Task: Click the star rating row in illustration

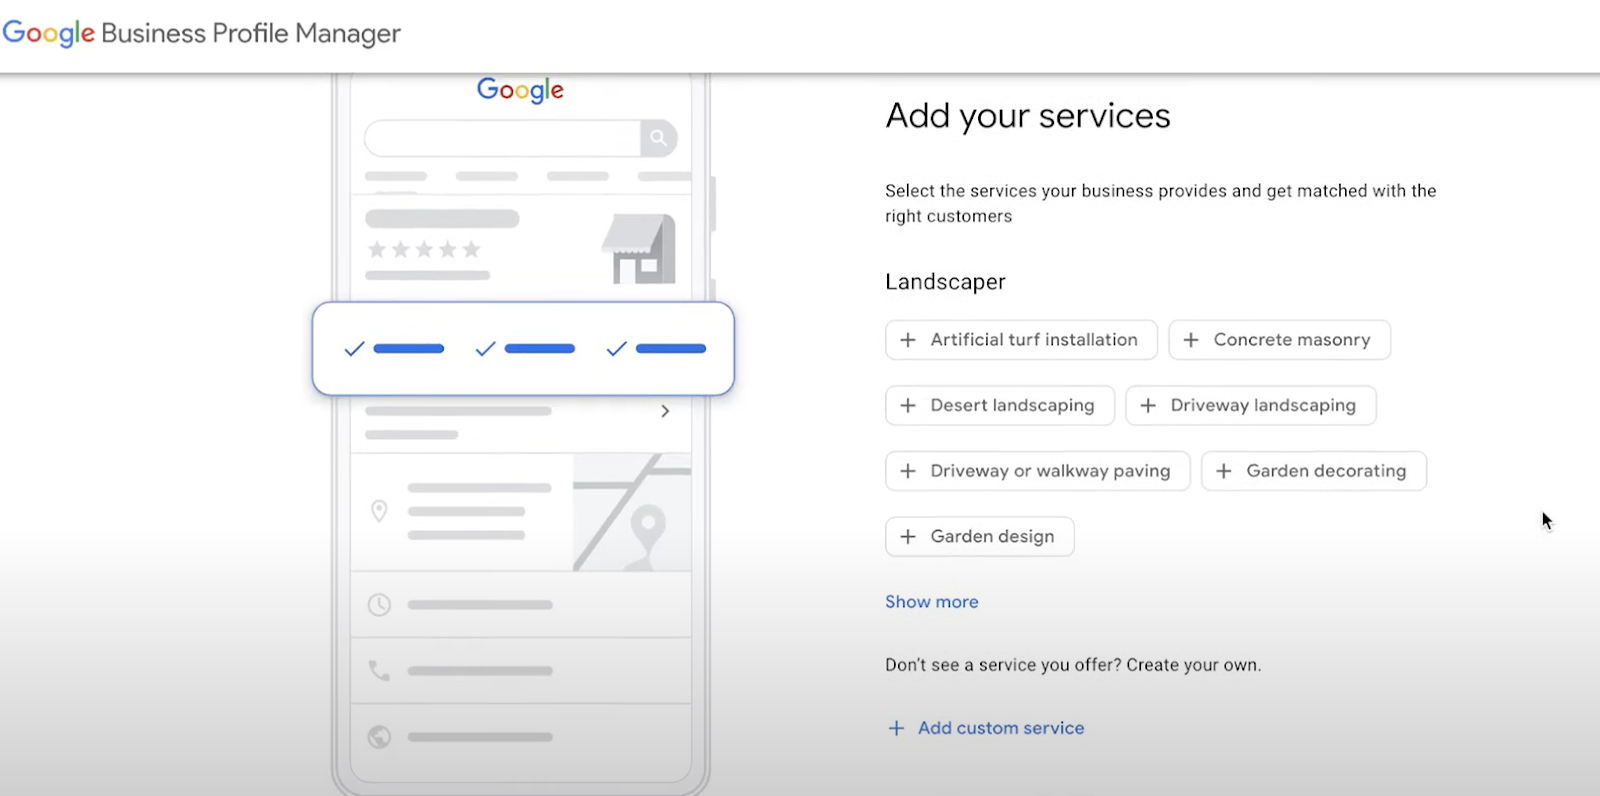Action: tap(424, 249)
